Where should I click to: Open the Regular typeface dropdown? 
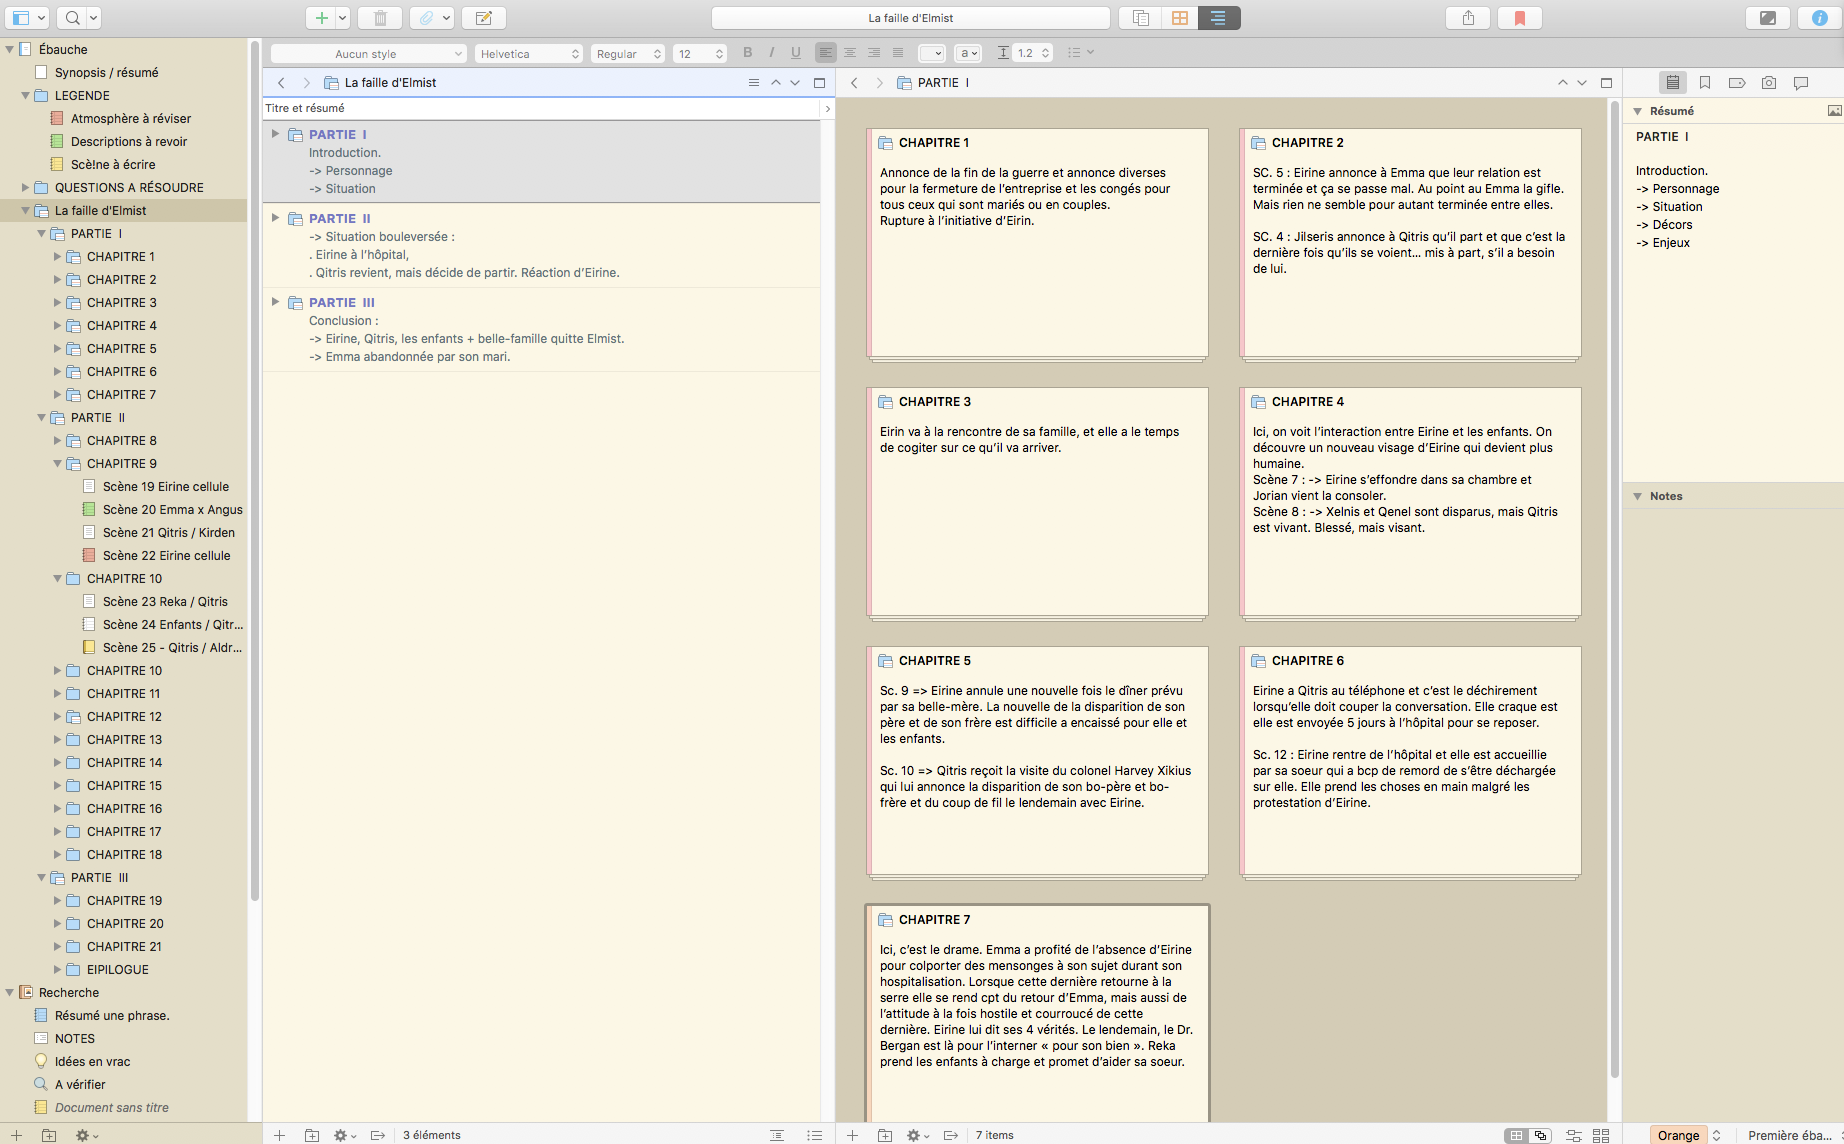[628, 54]
